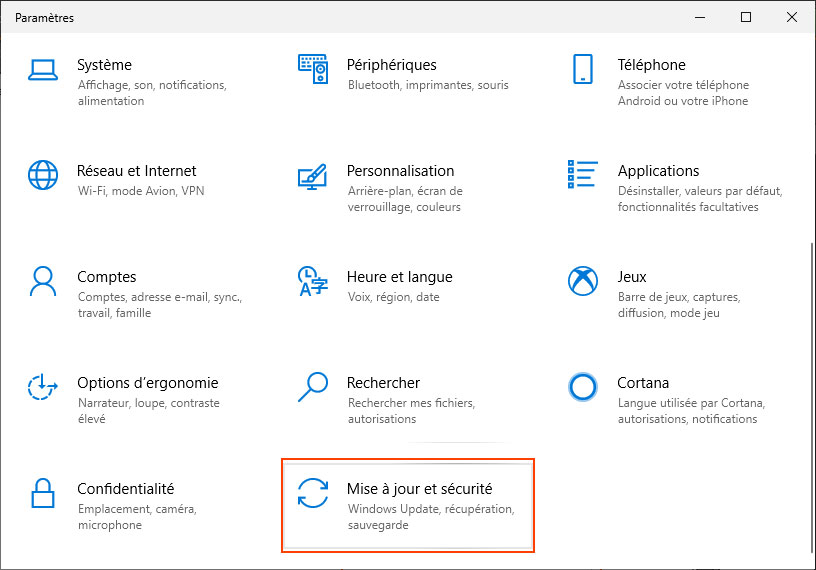Click the Cortana circle icon

583,388
